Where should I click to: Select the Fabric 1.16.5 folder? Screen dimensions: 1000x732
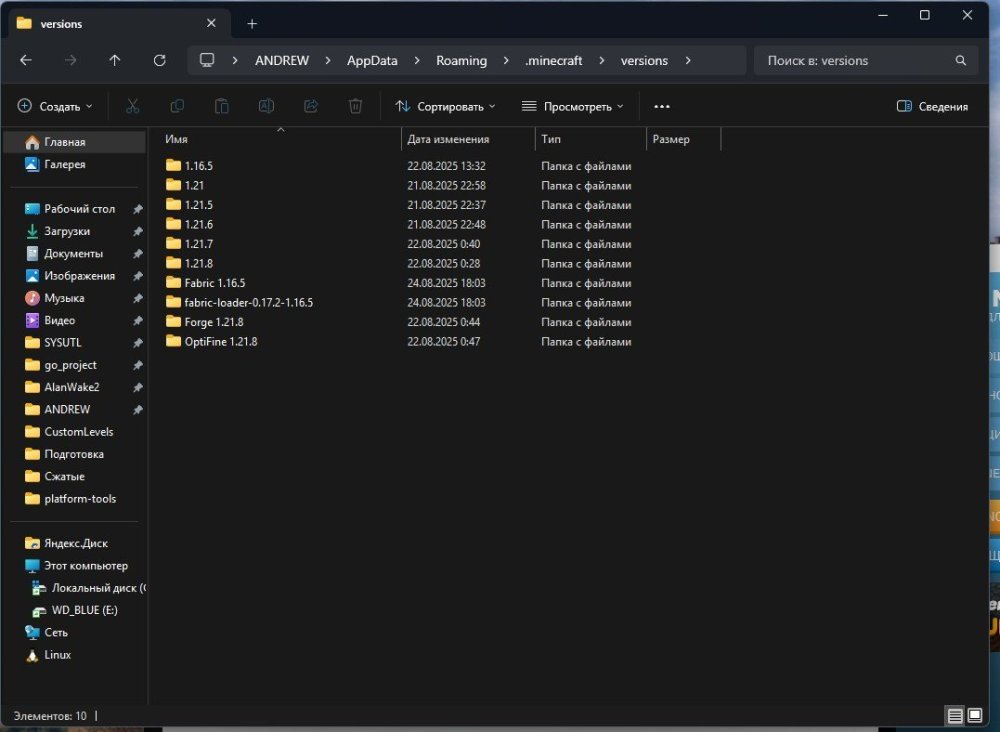click(205, 283)
